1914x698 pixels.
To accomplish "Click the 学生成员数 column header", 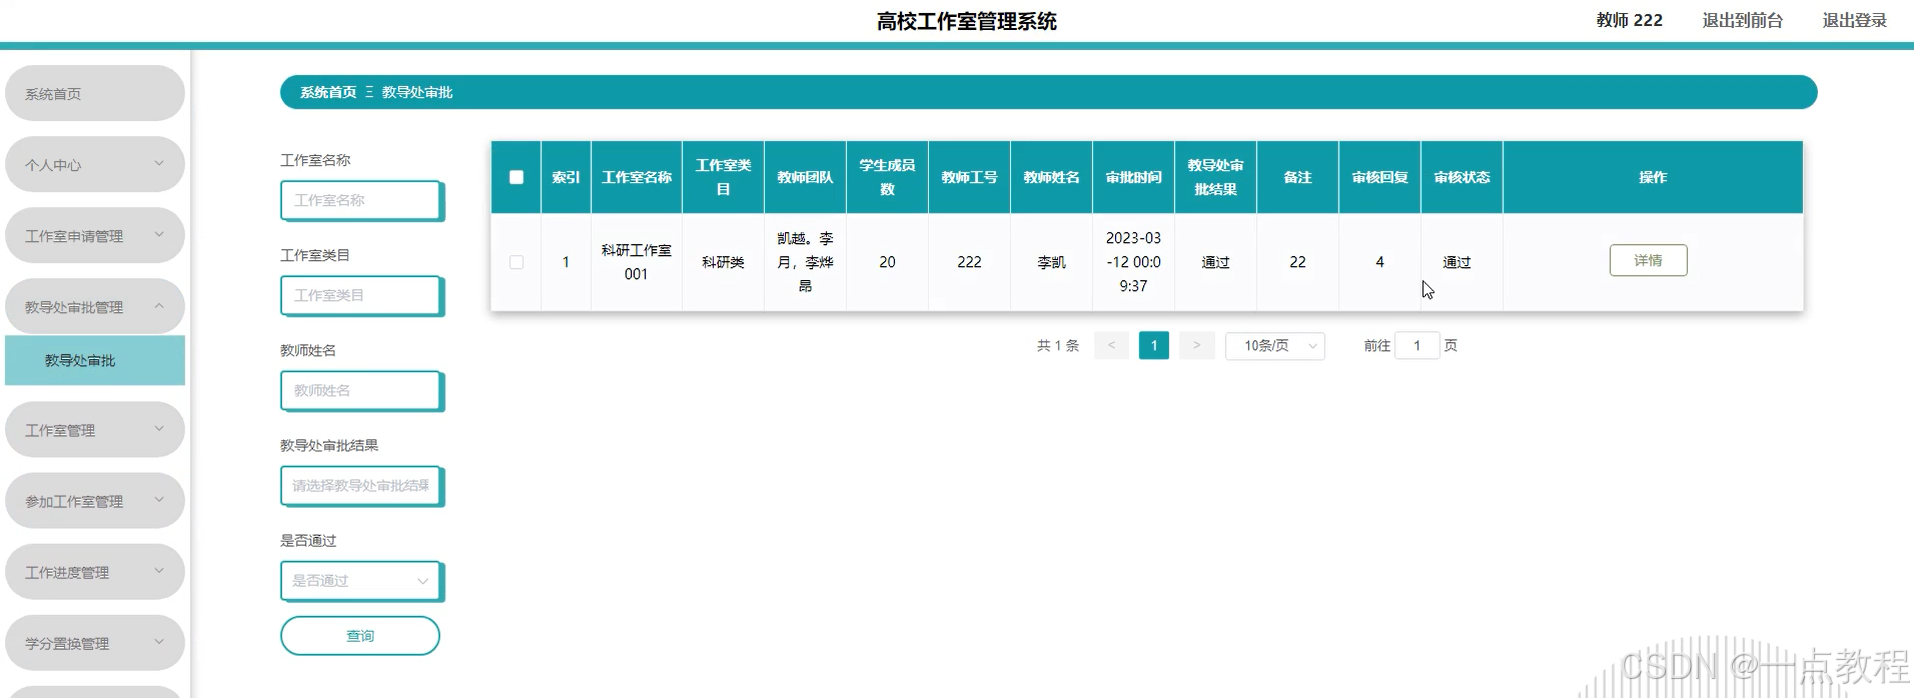I will pos(887,177).
